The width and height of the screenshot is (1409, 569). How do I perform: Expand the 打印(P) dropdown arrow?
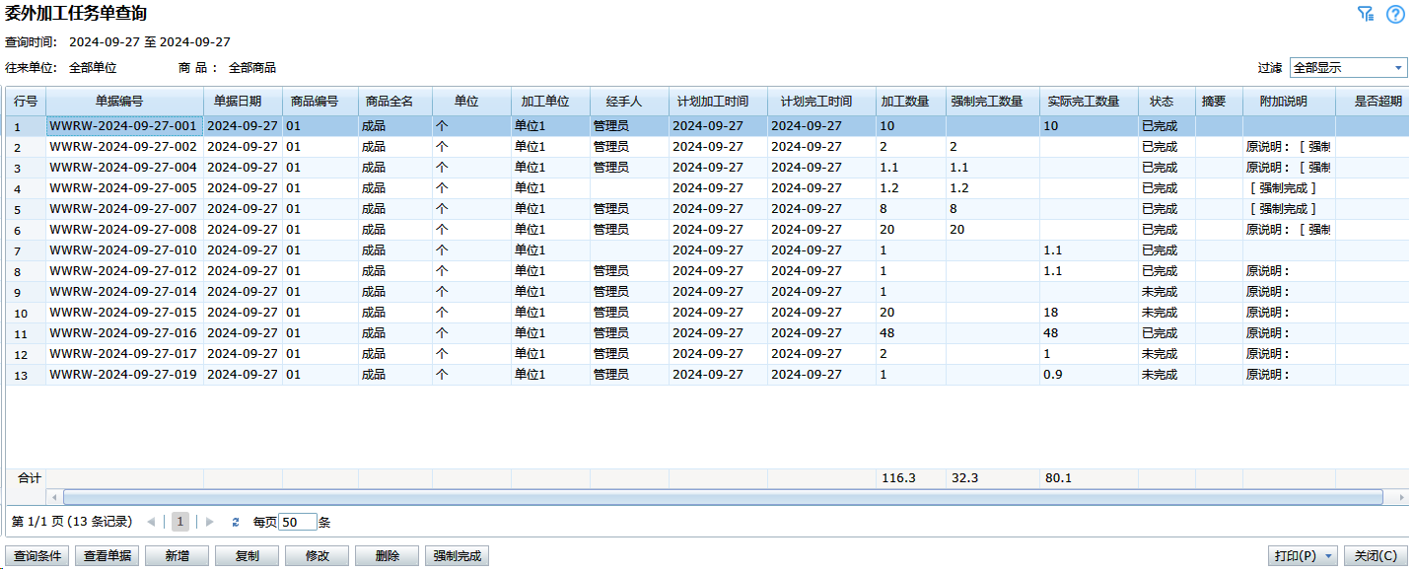(1329, 556)
